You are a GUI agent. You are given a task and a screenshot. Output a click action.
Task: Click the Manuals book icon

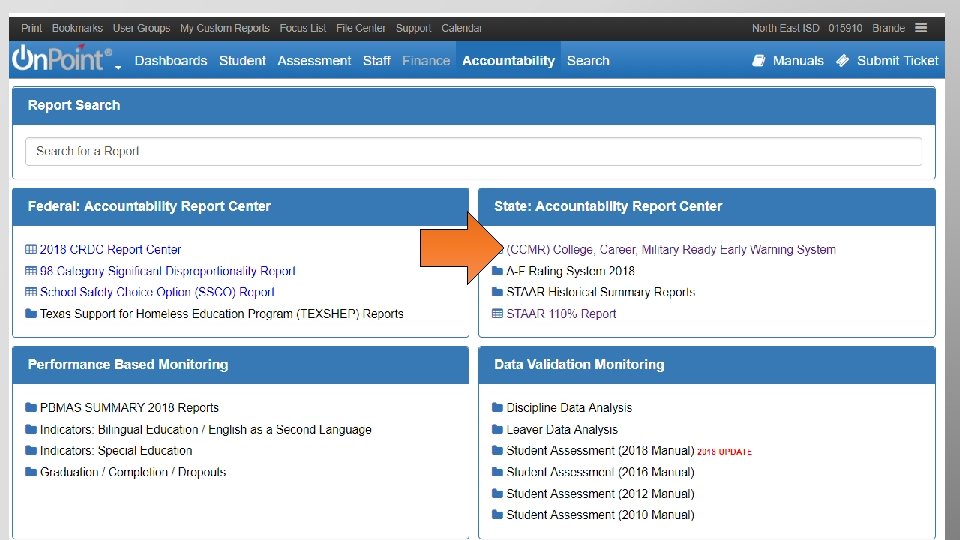(x=759, y=61)
